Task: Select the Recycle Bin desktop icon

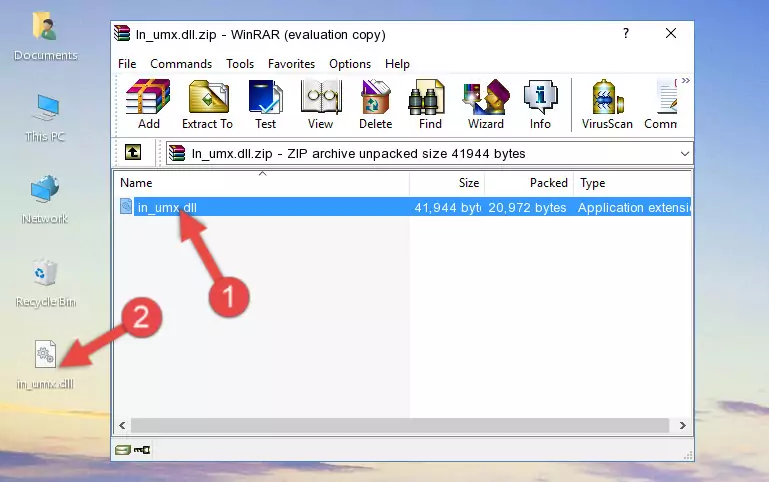Action: coord(46,282)
